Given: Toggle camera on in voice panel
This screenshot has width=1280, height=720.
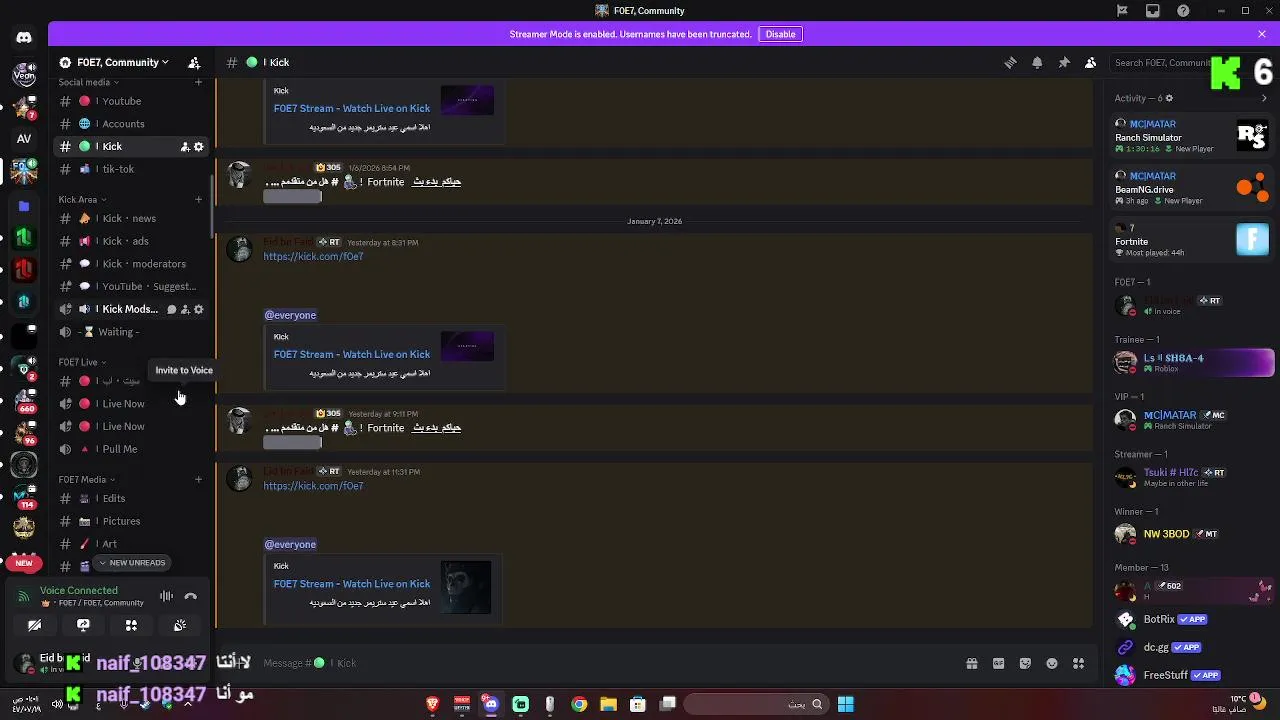Looking at the screenshot, I should point(35,625).
